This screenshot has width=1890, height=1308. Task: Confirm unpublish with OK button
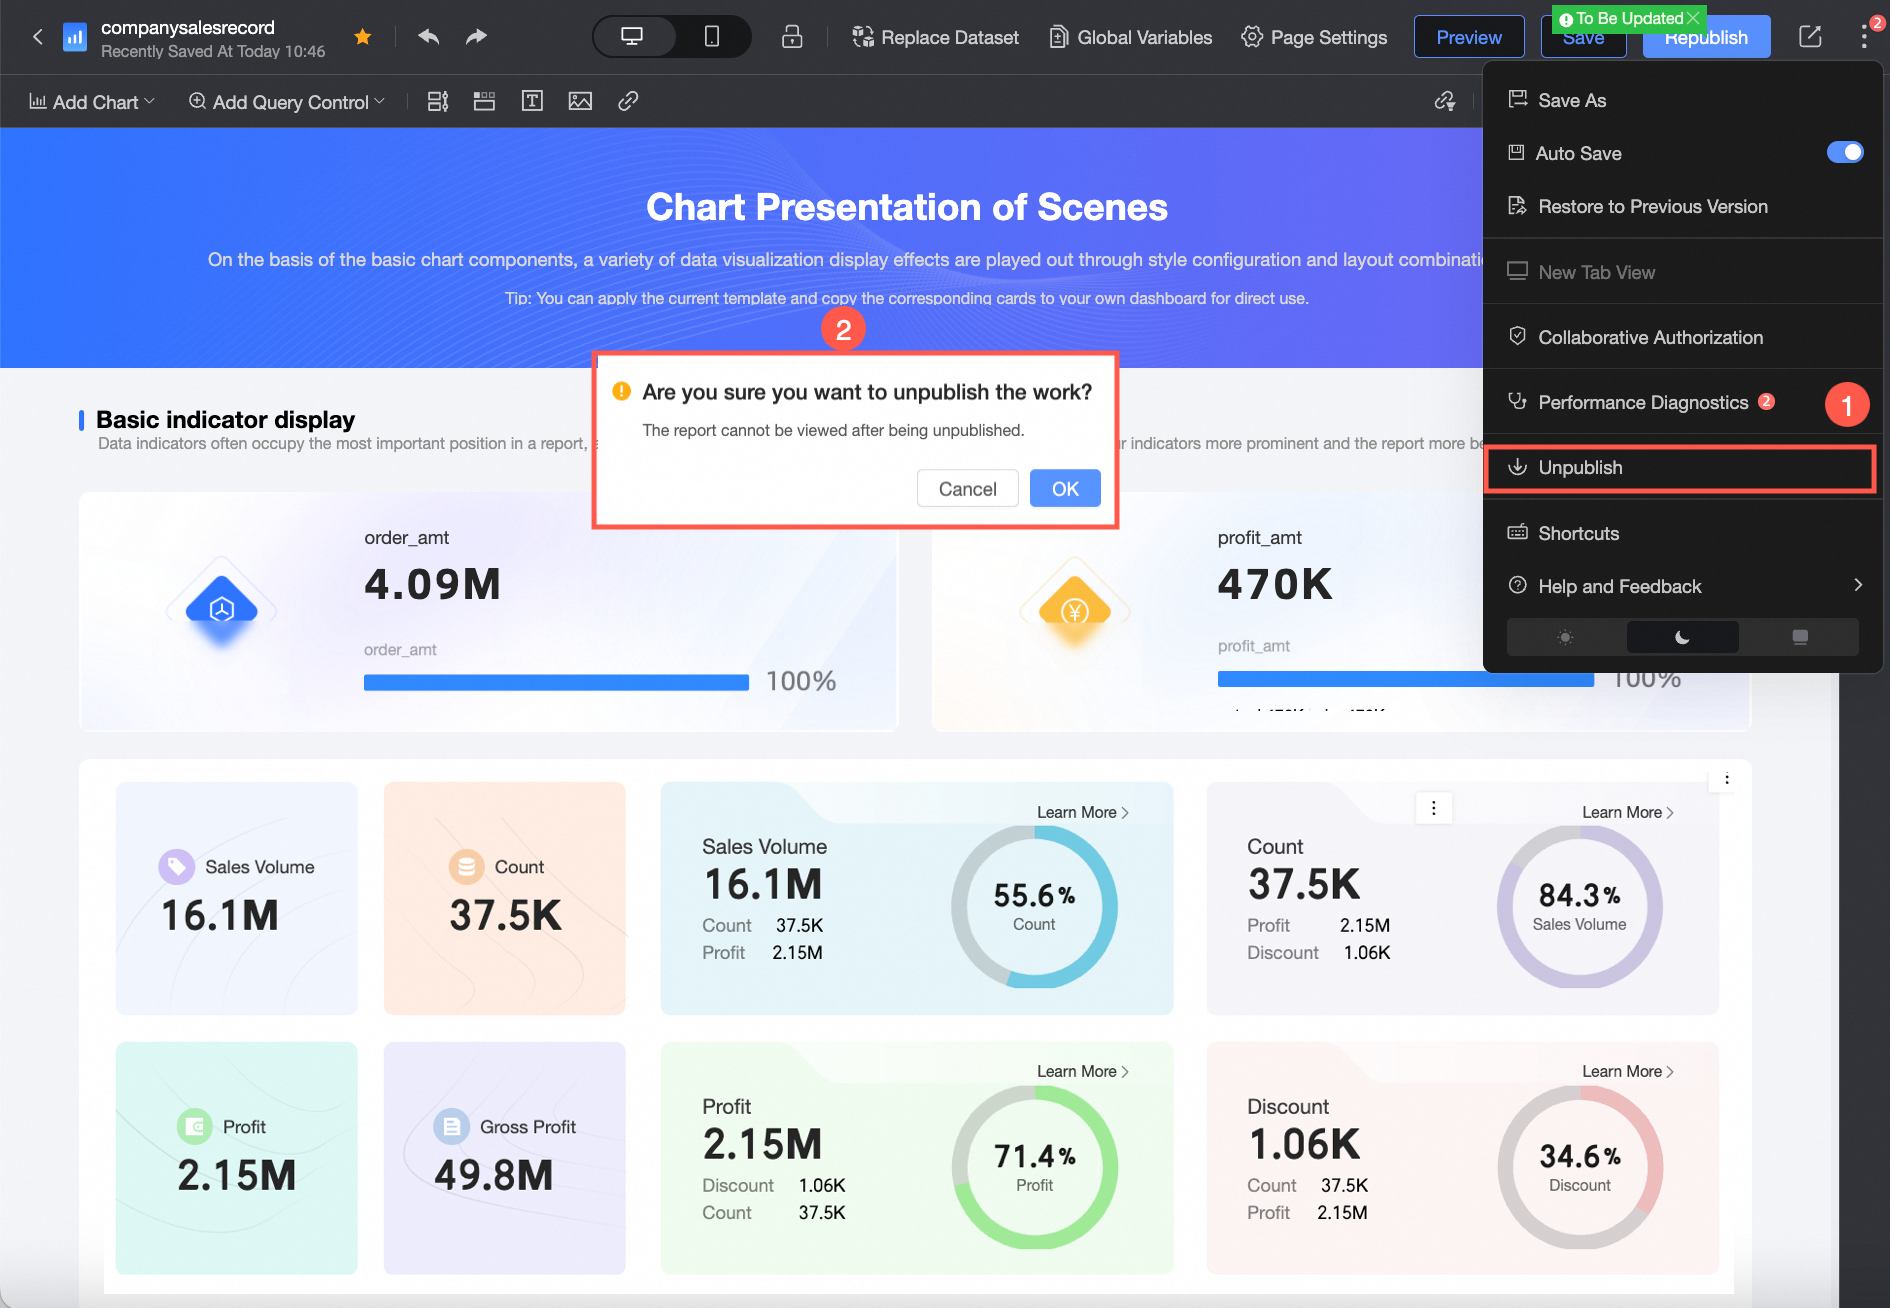(x=1065, y=489)
